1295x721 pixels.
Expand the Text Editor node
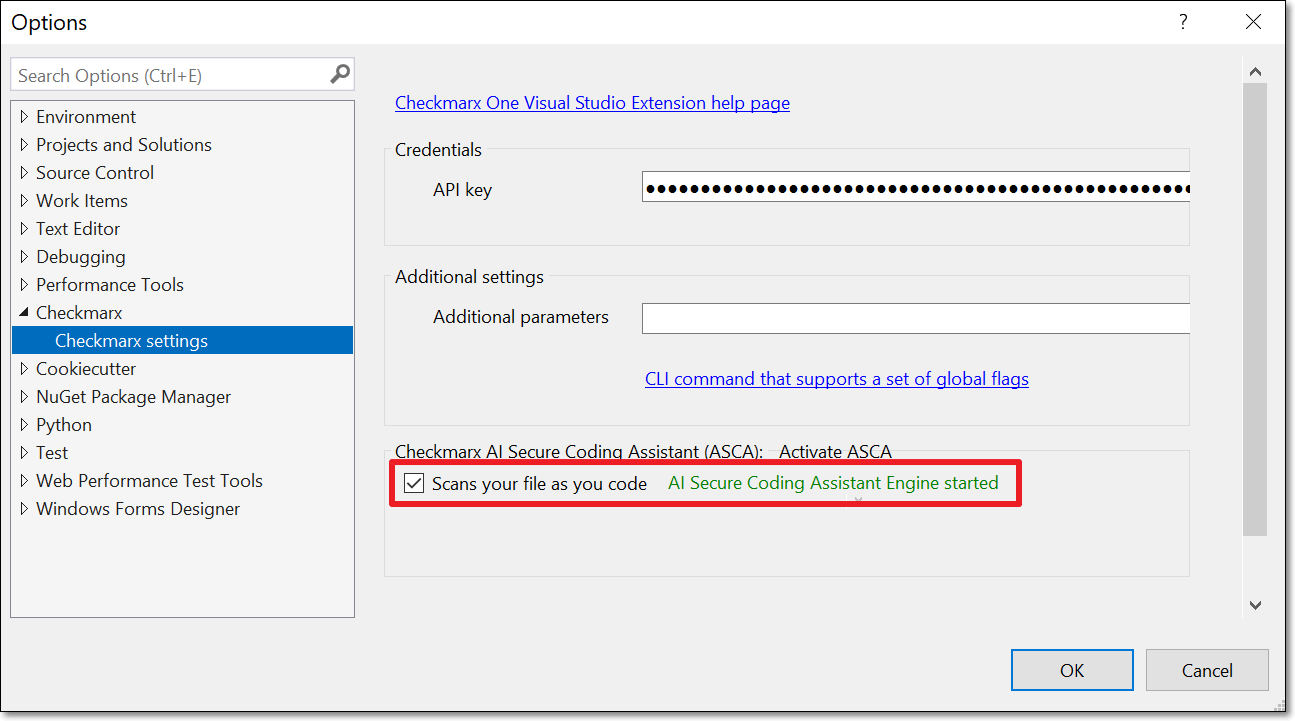coord(25,229)
